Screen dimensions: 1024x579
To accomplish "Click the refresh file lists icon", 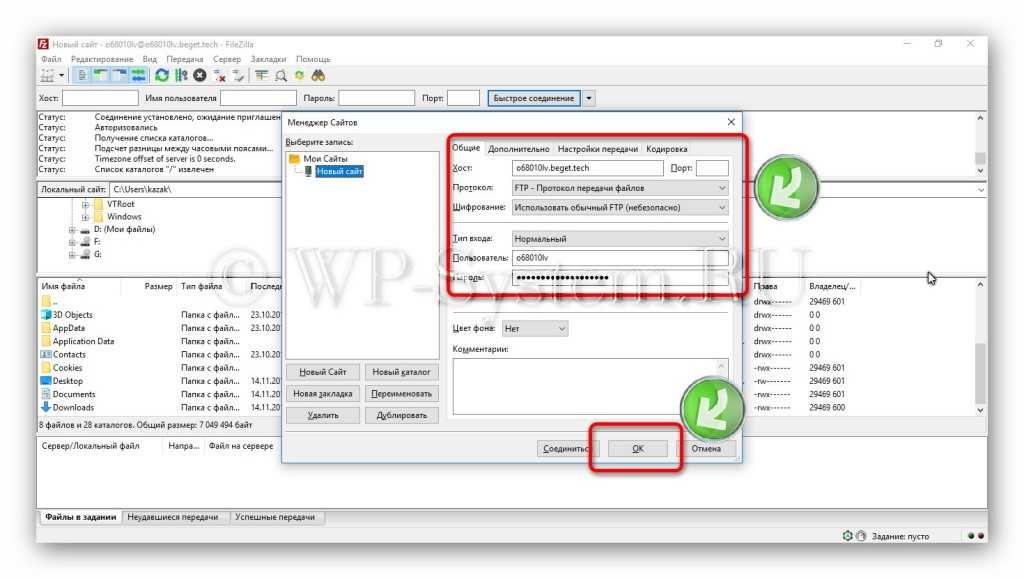I will tap(161, 75).
